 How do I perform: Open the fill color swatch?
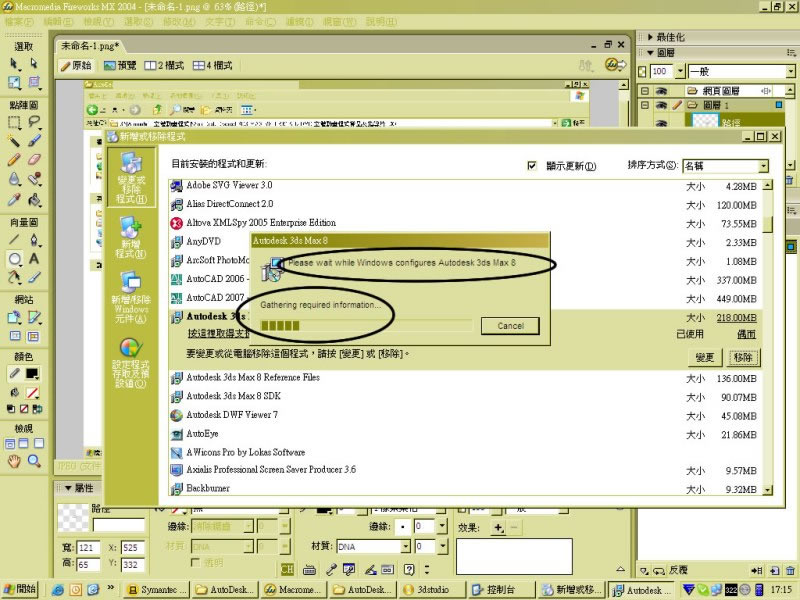32,393
